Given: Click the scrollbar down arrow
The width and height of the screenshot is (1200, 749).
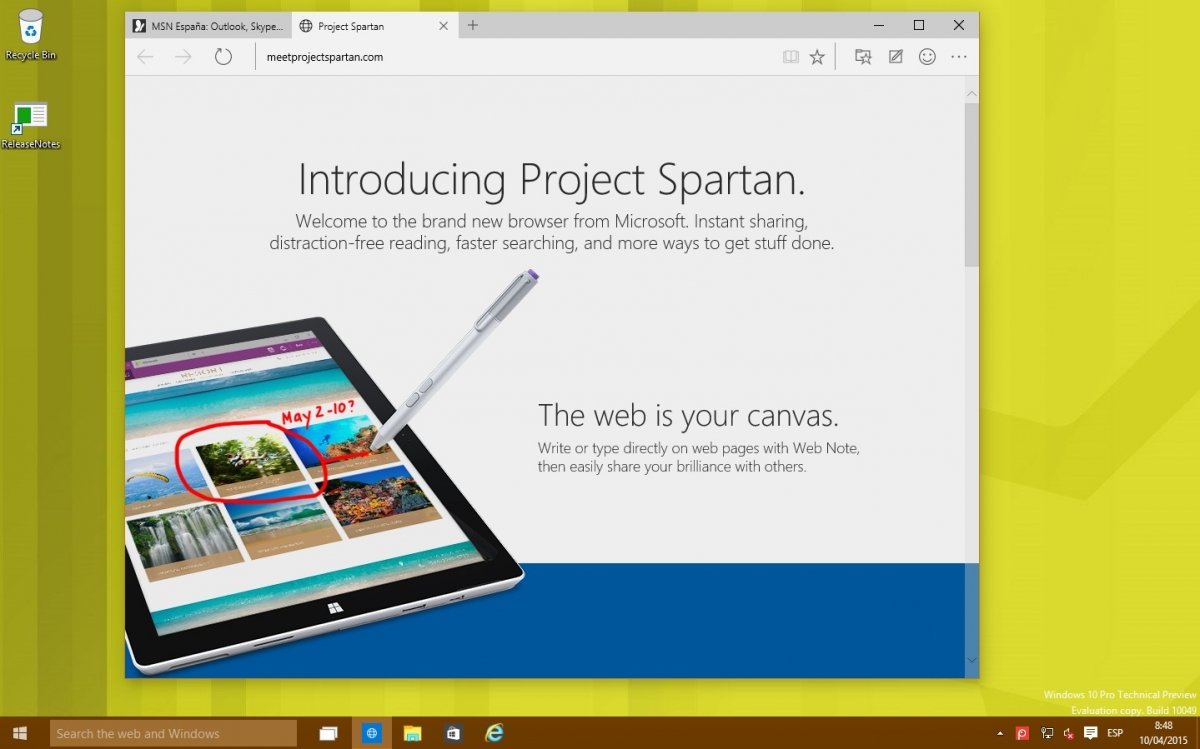Looking at the screenshot, I should point(971,660).
